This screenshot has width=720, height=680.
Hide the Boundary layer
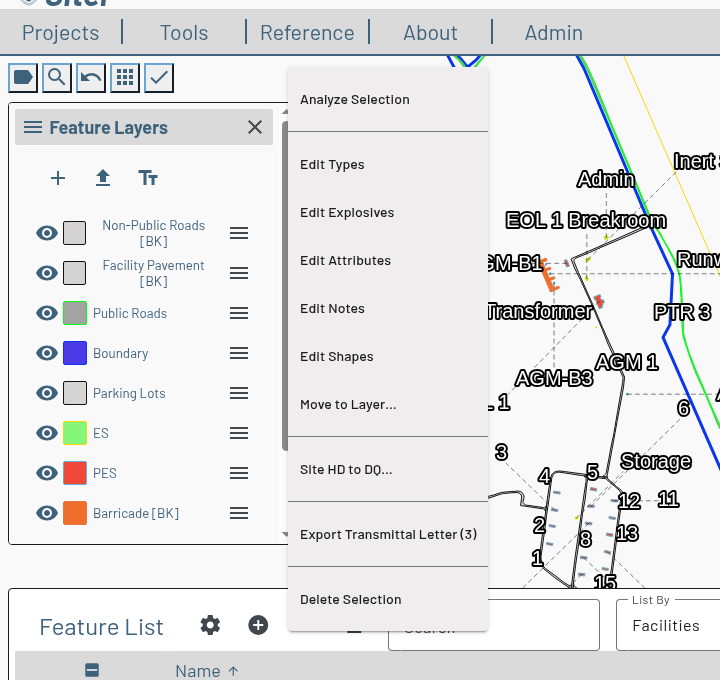tap(47, 353)
